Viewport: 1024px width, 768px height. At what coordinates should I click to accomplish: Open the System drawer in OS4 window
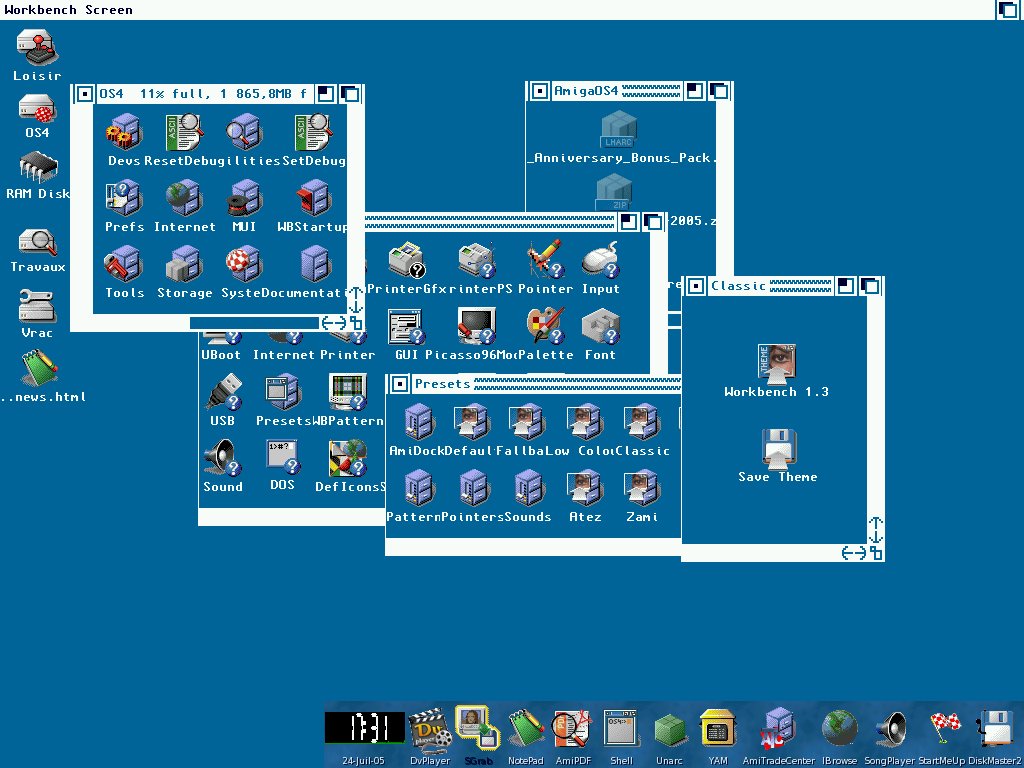[x=244, y=264]
